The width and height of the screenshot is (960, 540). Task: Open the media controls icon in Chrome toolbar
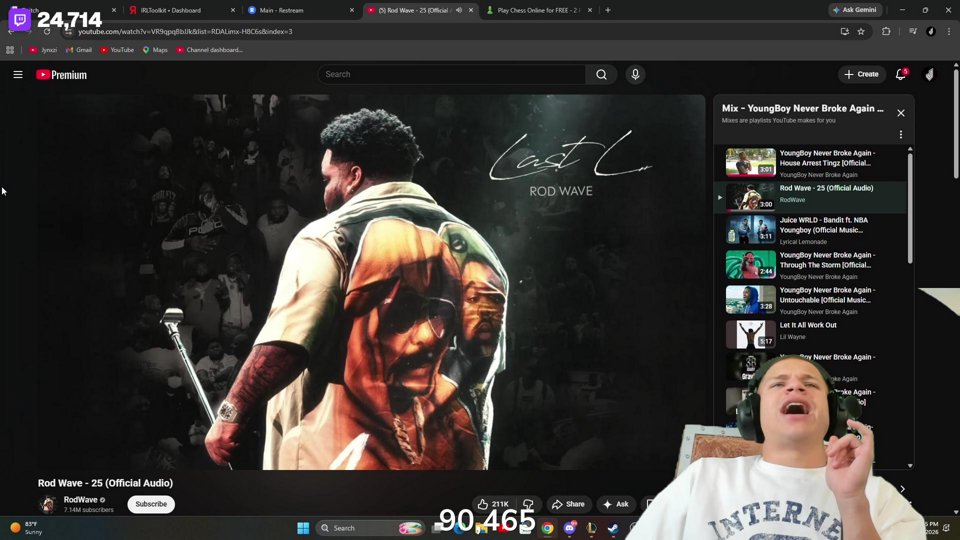pyautogui.click(x=913, y=32)
